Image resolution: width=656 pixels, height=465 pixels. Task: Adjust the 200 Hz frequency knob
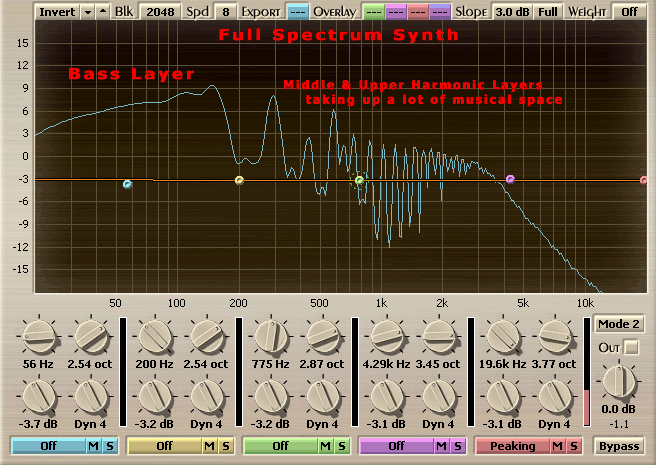click(155, 336)
